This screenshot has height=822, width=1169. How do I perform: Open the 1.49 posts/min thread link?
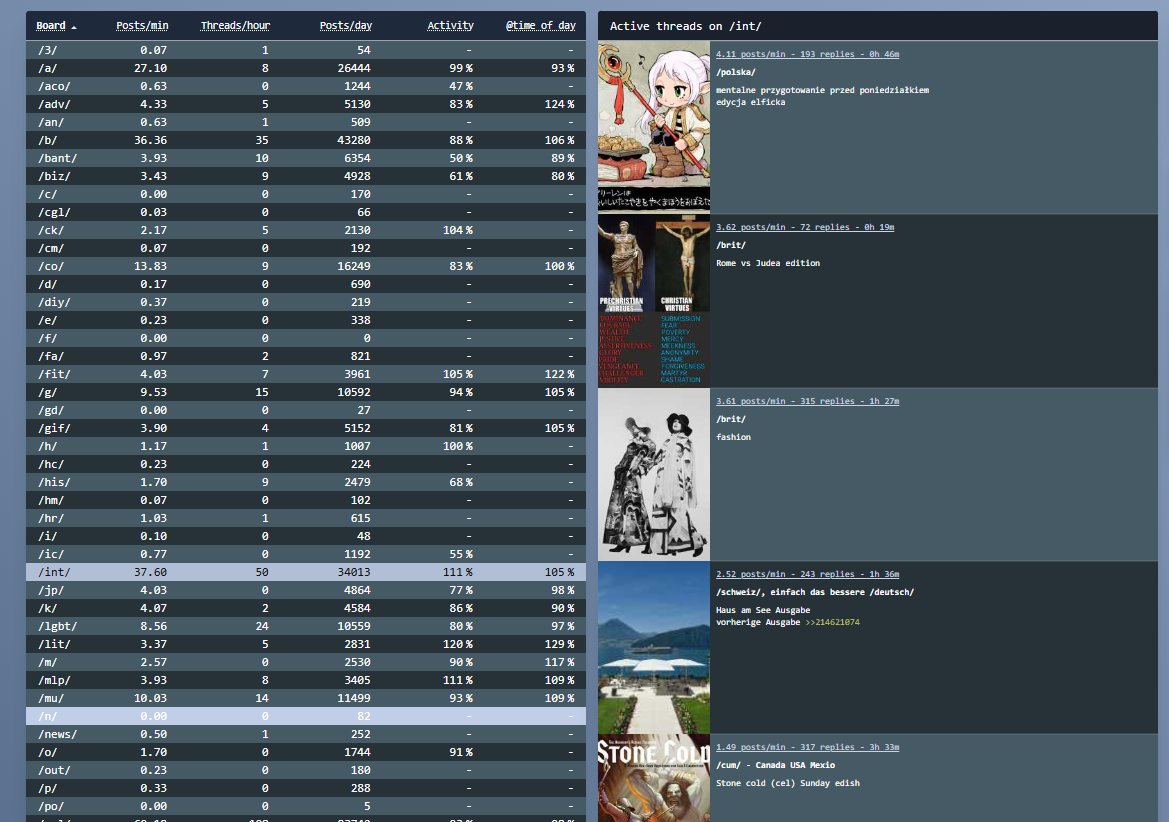[x=807, y=747]
